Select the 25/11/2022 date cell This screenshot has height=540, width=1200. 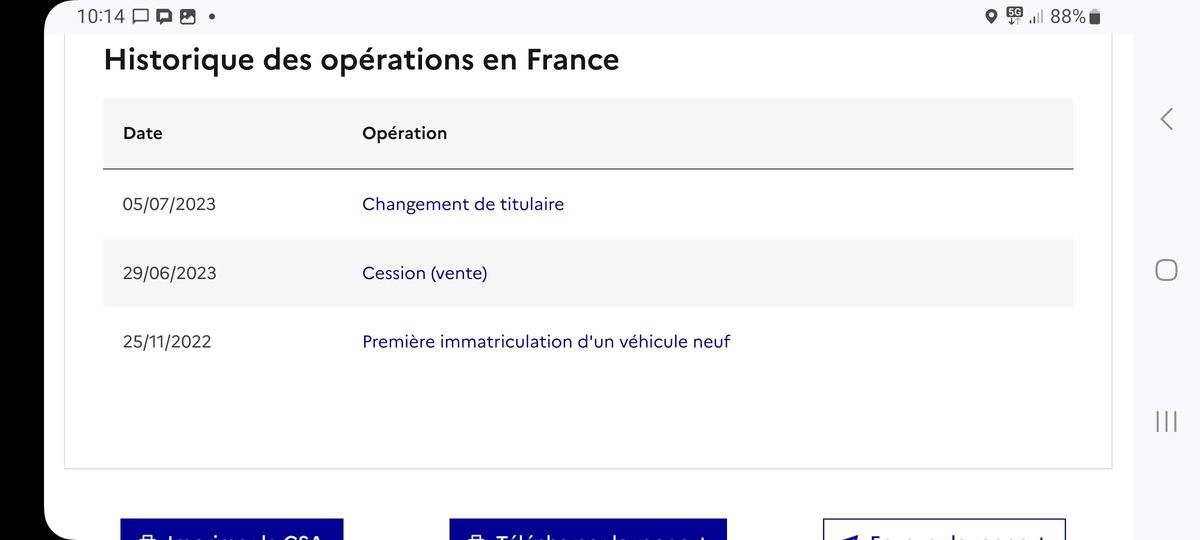tap(167, 342)
